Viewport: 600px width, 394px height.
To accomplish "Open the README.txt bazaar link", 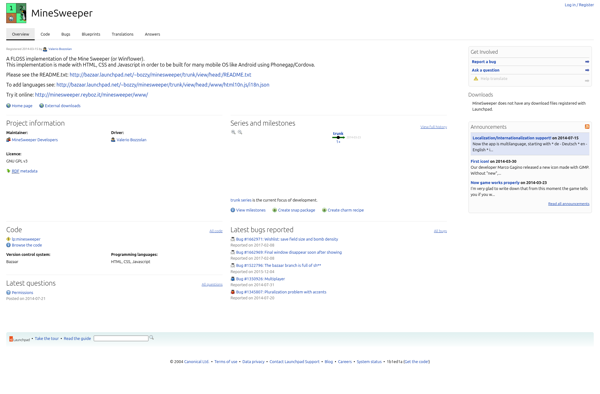I will point(160,75).
